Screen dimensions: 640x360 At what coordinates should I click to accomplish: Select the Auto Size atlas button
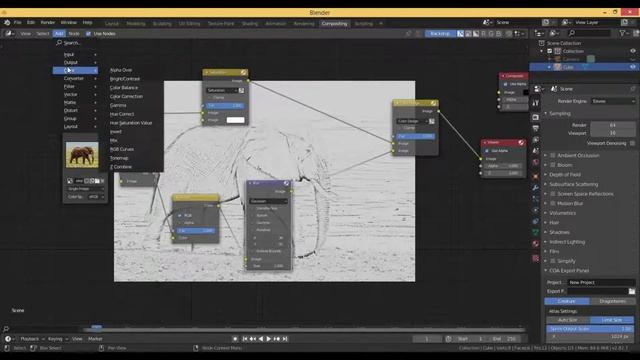[568, 320]
